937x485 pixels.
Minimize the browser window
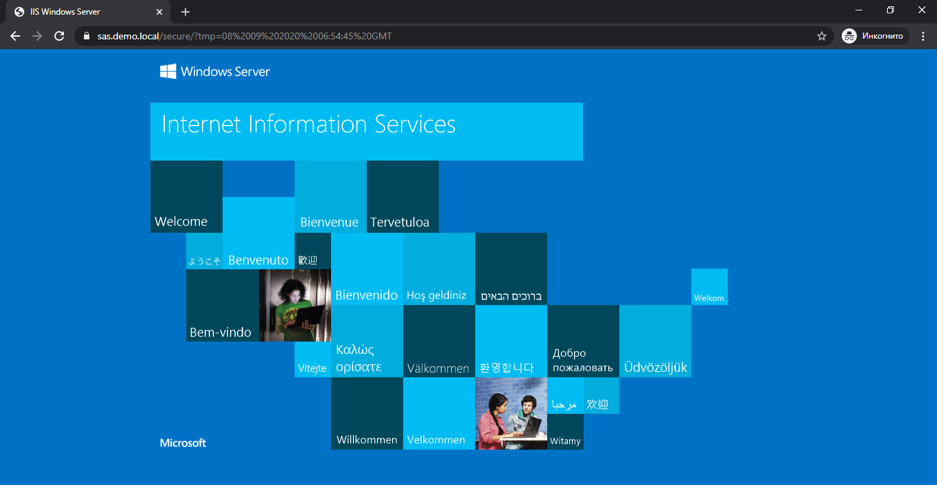pyautogui.click(x=859, y=10)
